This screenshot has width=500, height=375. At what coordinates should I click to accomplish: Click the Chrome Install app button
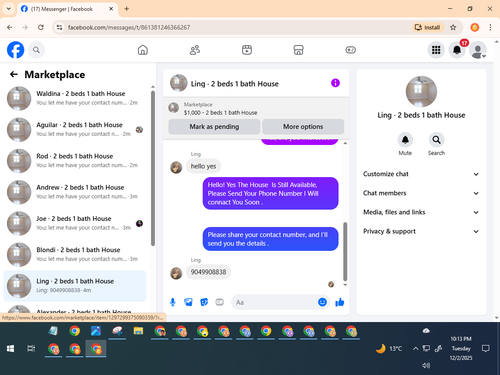click(x=428, y=27)
